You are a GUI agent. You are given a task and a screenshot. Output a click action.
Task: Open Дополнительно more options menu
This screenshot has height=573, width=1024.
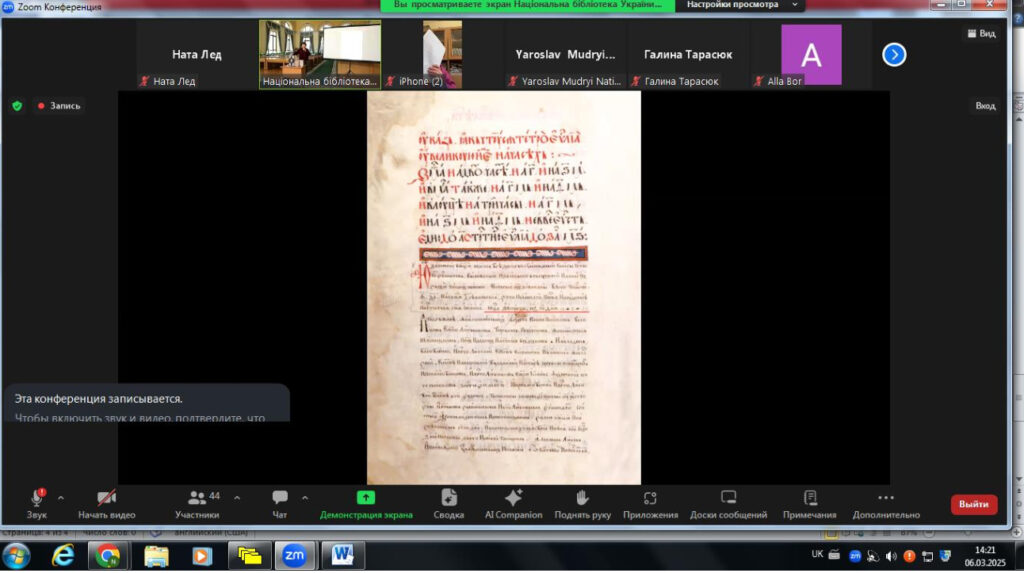(886, 504)
